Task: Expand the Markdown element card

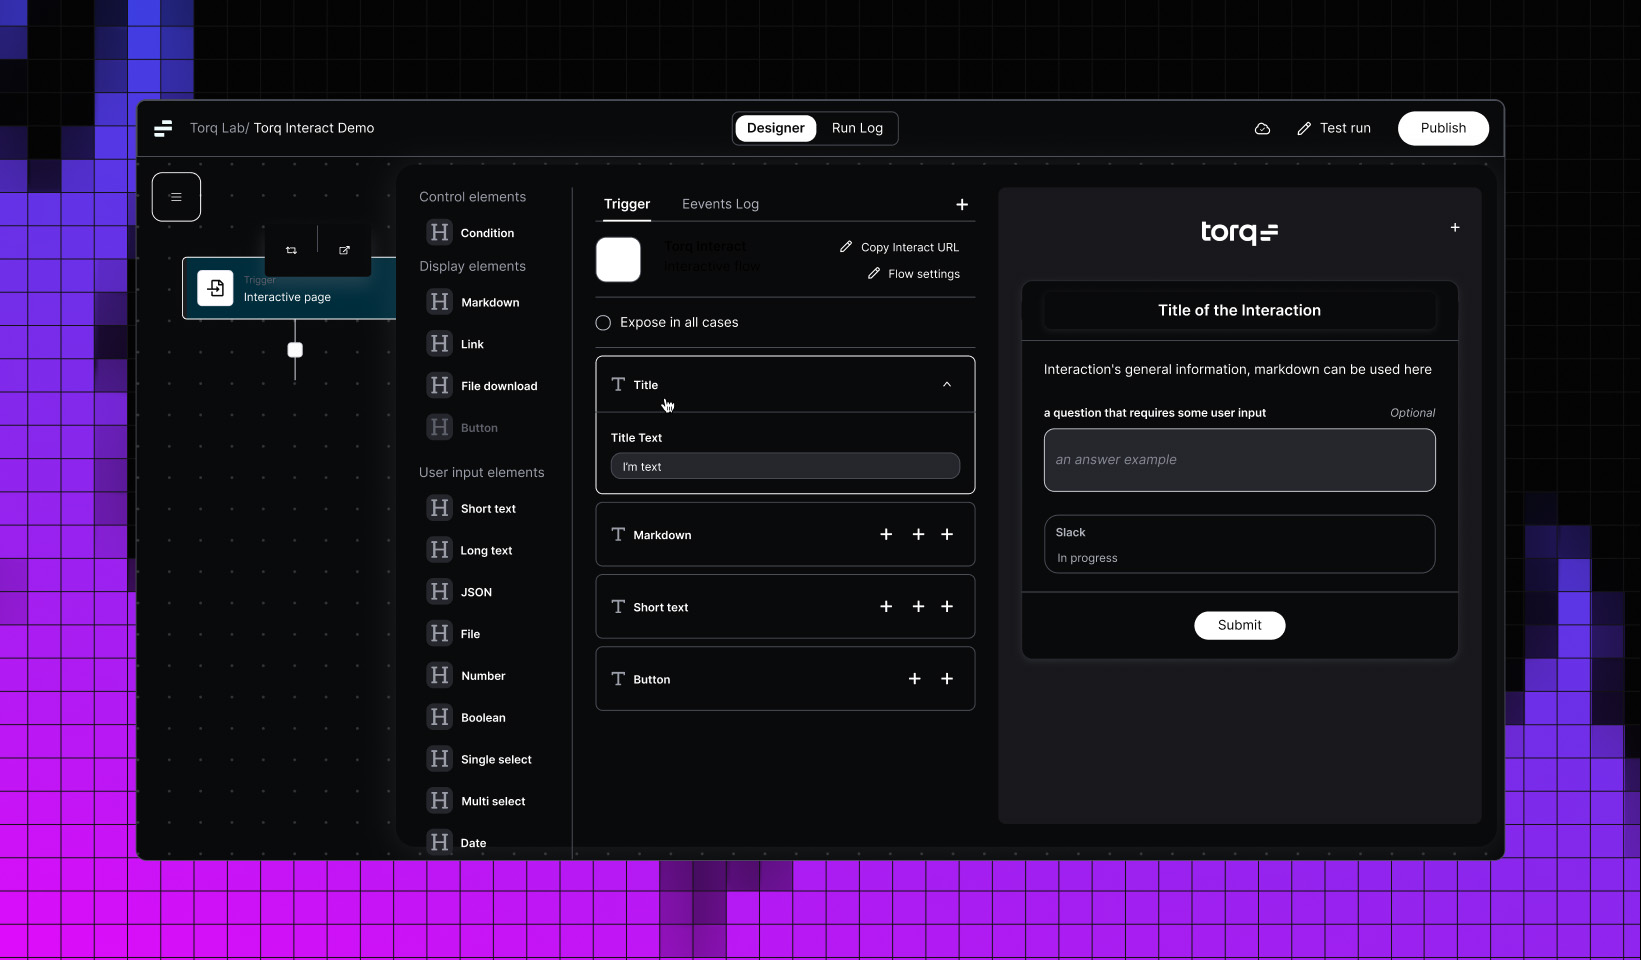Action: [x=785, y=535]
